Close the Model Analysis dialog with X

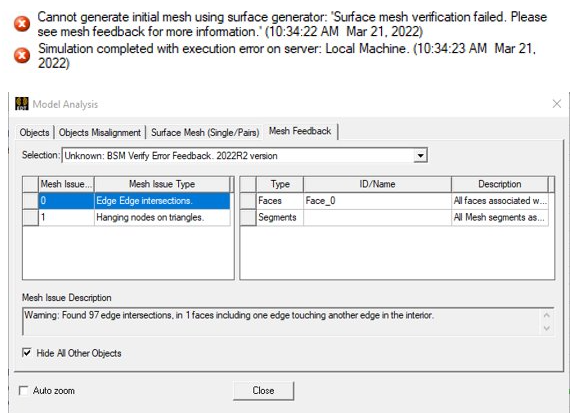pos(557,104)
